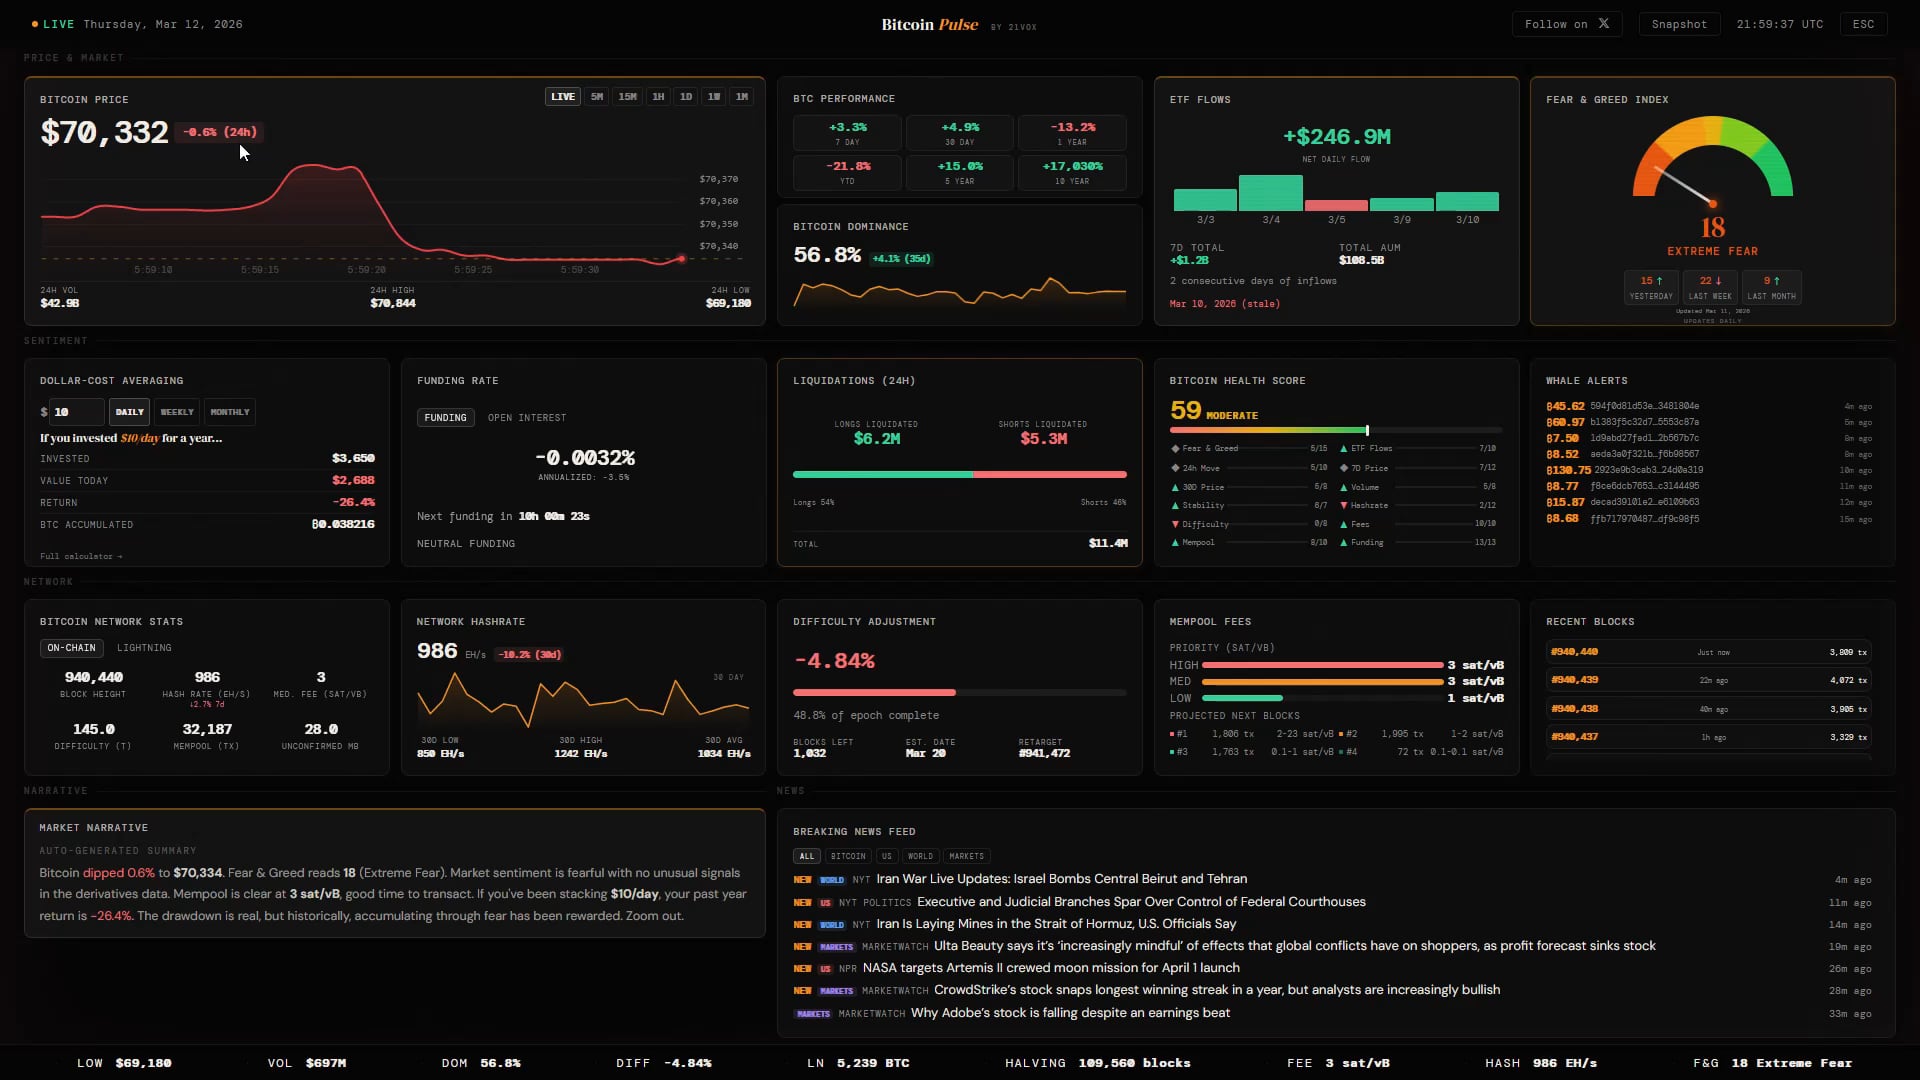Click the ETF Flows green triangle indicator
Viewport: 1920px width, 1080px height.
coord(1343,448)
